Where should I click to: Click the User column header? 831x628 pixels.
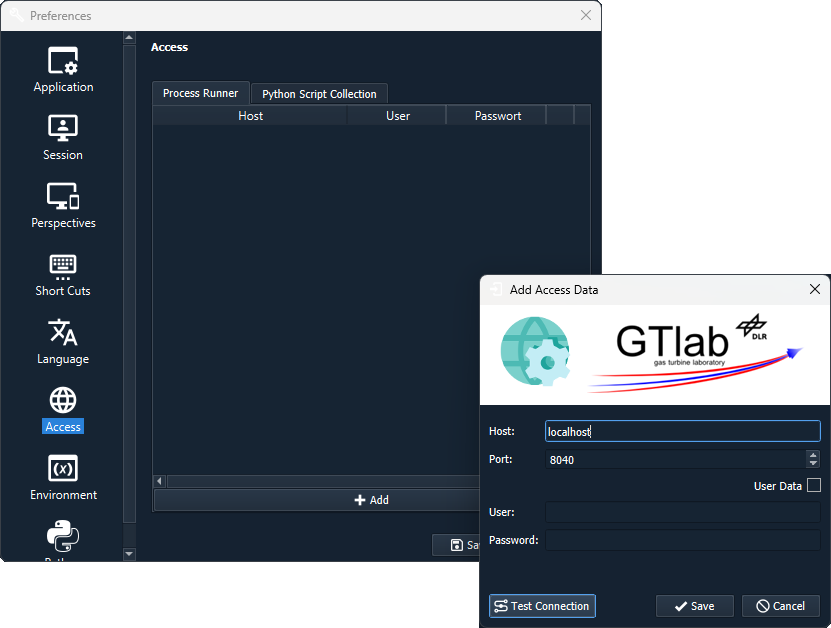397,116
